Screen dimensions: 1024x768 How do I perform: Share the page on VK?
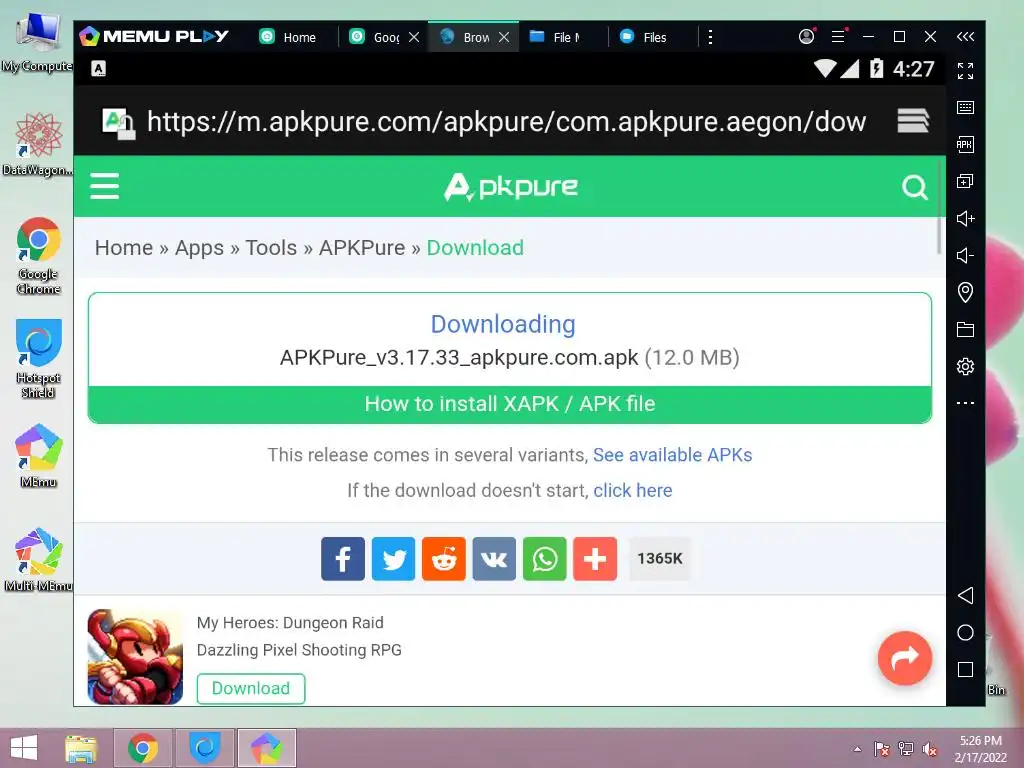(x=494, y=559)
